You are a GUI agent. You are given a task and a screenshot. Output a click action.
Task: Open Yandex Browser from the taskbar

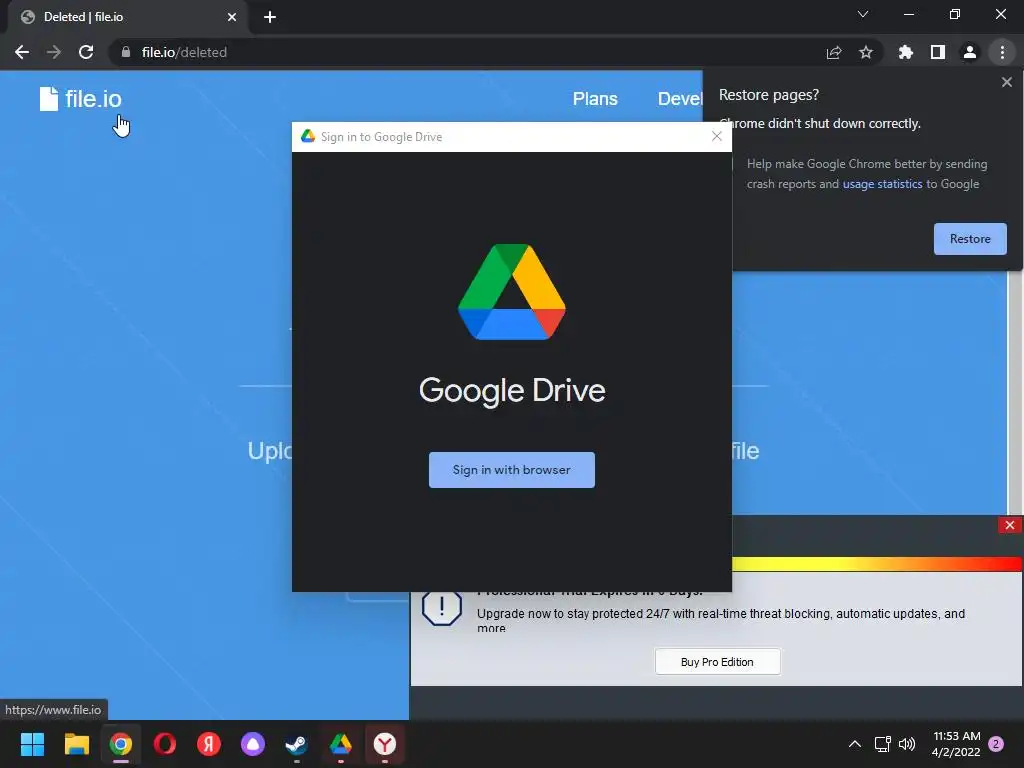385,744
